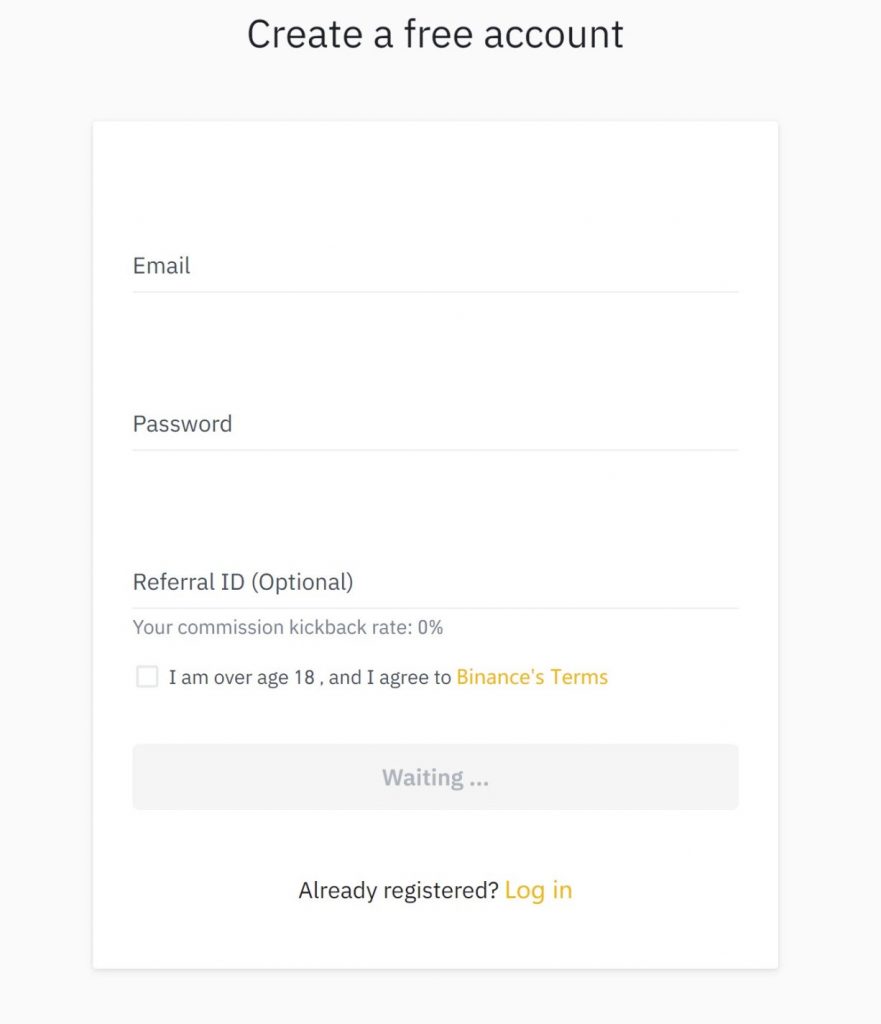Viewport: 881px width, 1024px height.
Task: Click the Password placeholder label
Action: (182, 424)
